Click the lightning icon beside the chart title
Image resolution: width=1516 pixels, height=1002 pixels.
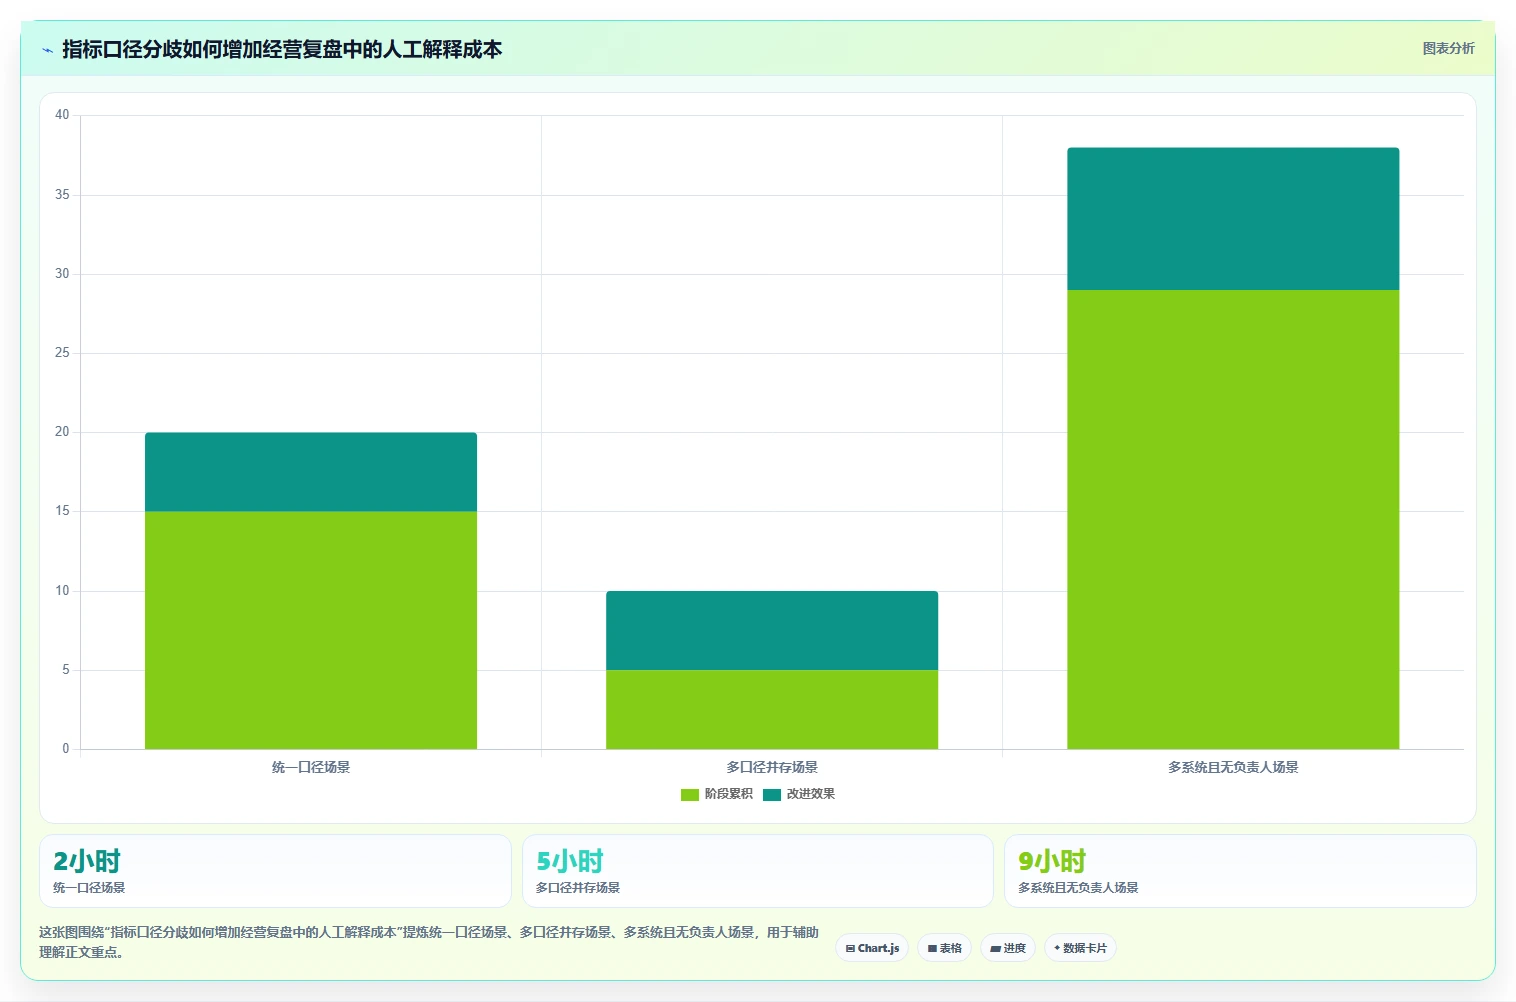pos(47,50)
